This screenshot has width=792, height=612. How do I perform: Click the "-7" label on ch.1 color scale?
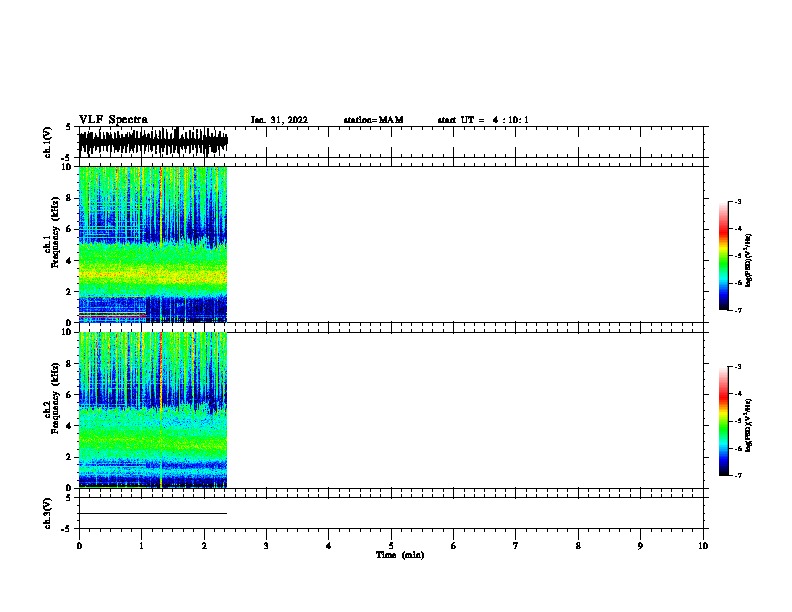[737, 310]
